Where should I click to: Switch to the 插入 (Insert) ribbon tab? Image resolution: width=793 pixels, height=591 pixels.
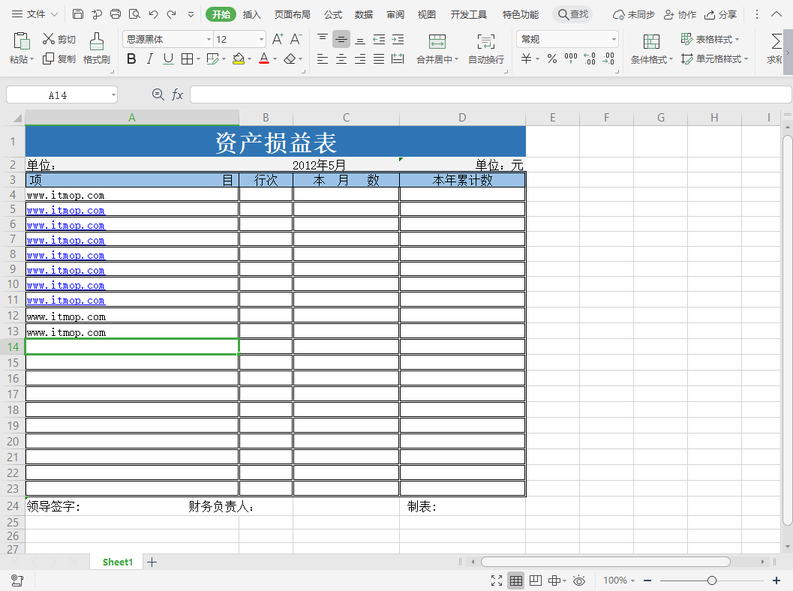[252, 15]
